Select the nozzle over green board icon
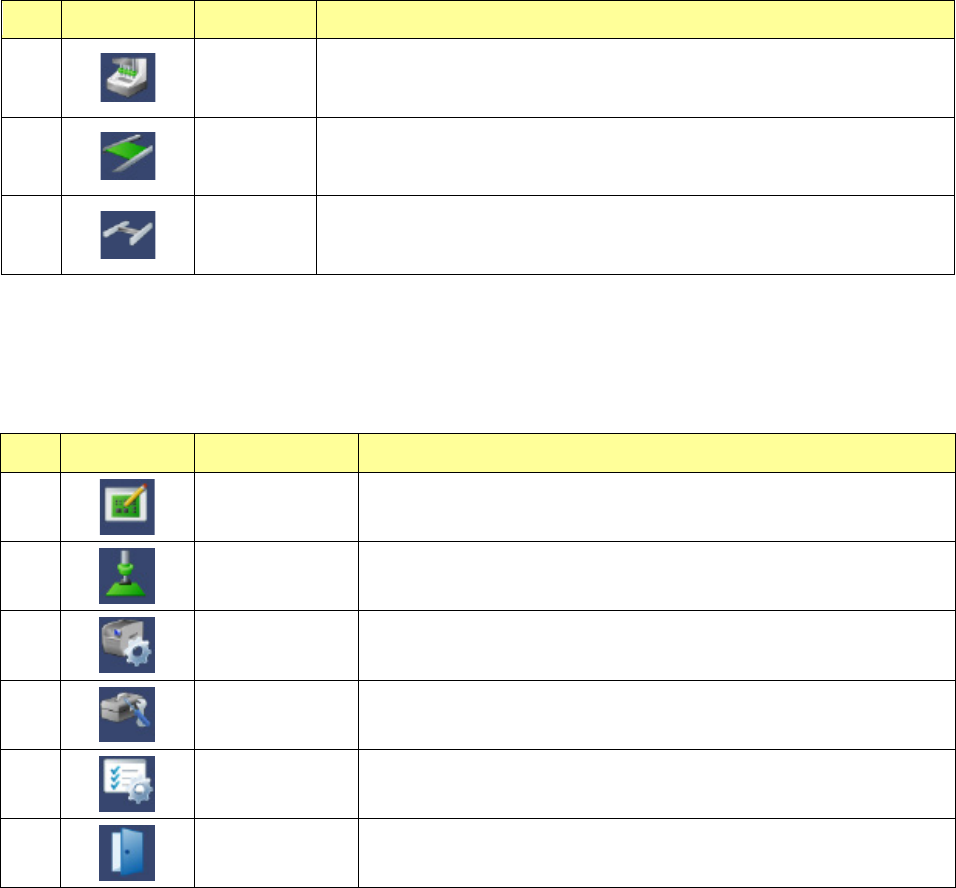The width and height of the screenshot is (956, 888). tap(127, 576)
